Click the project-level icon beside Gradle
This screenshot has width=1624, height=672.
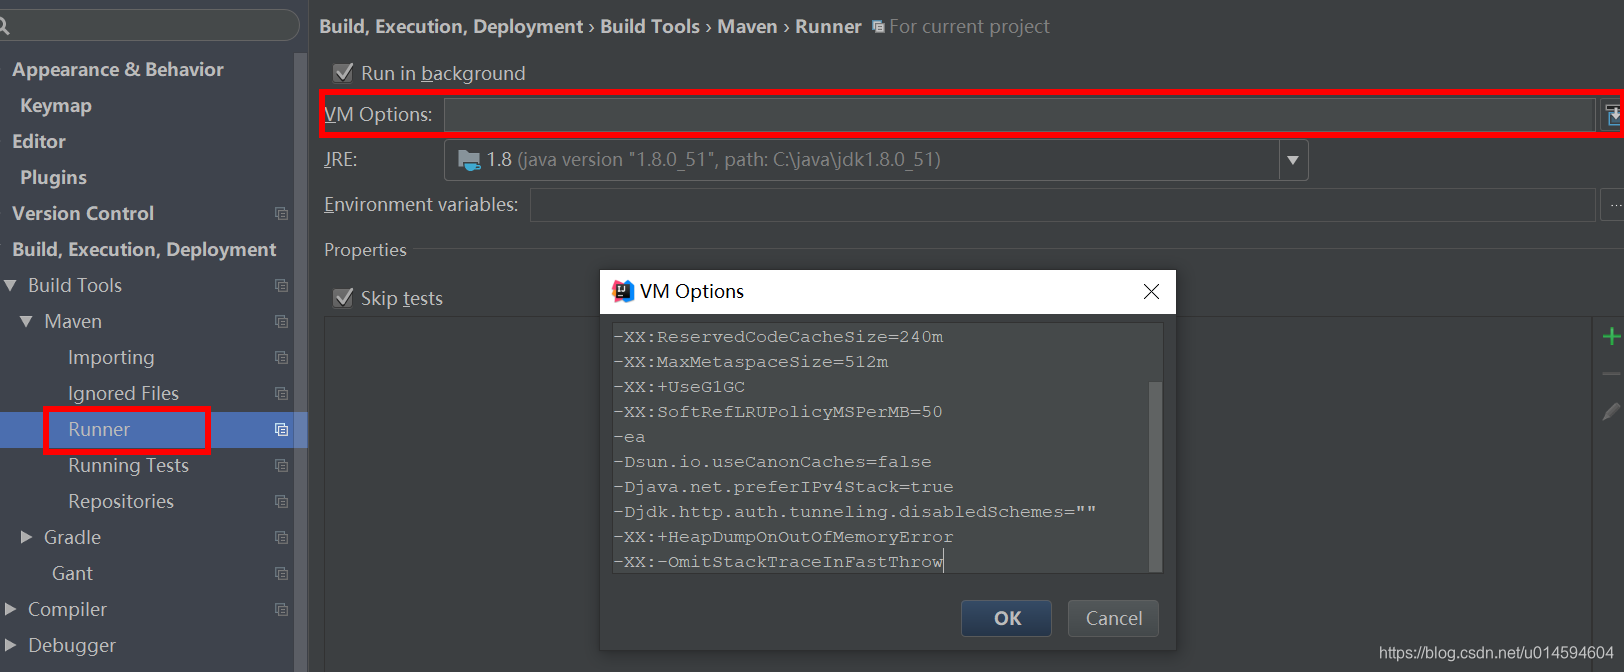281,538
